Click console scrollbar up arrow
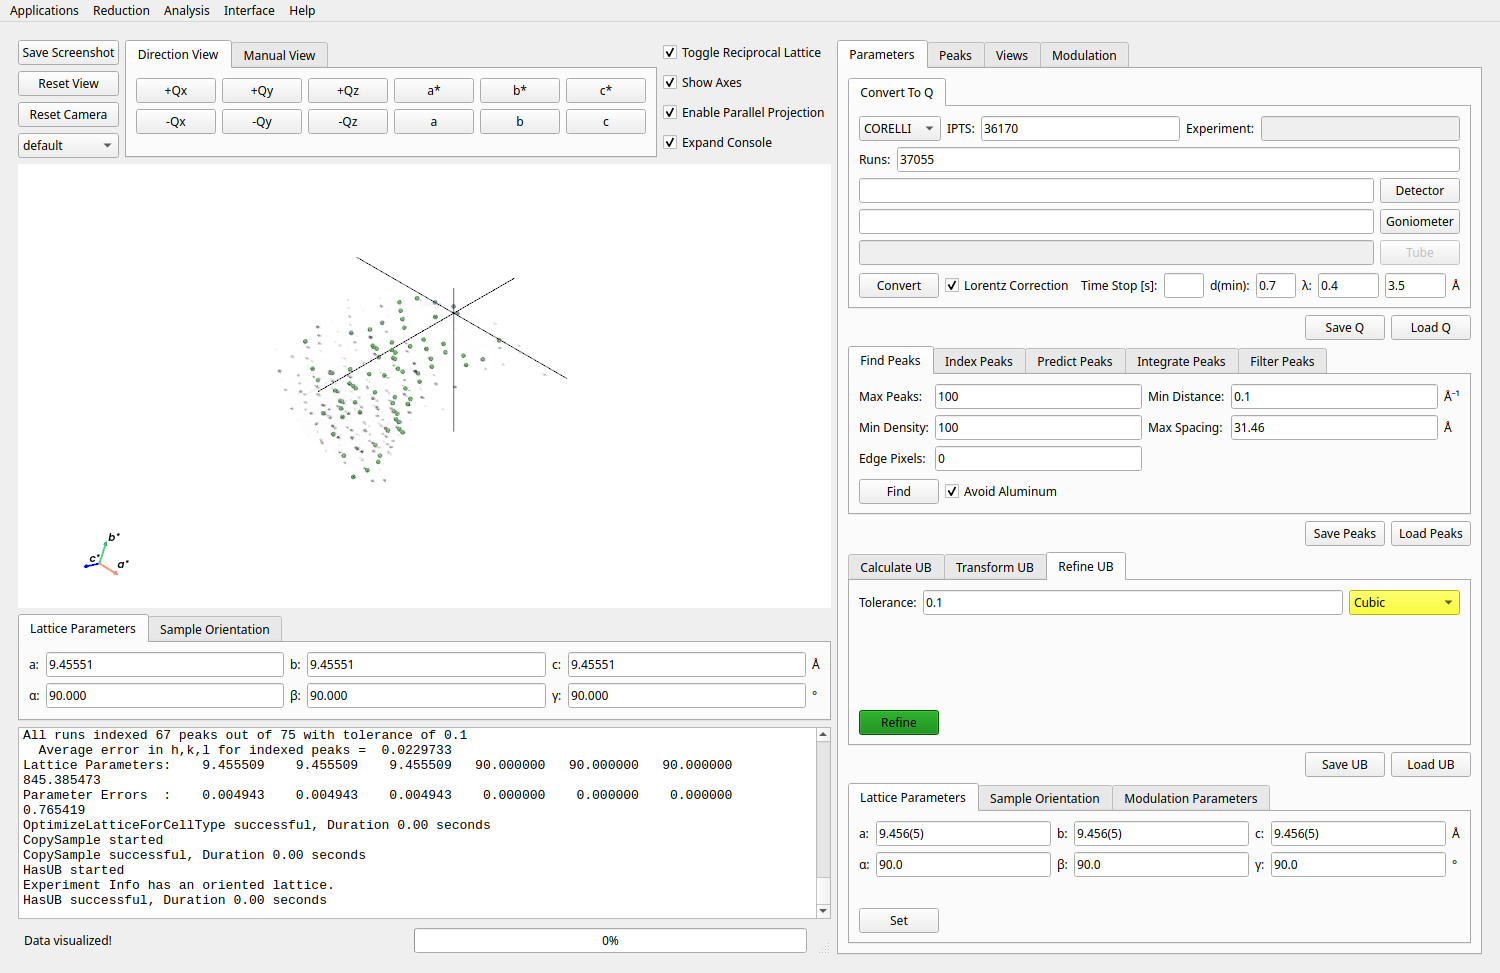1500x973 pixels. (823, 735)
